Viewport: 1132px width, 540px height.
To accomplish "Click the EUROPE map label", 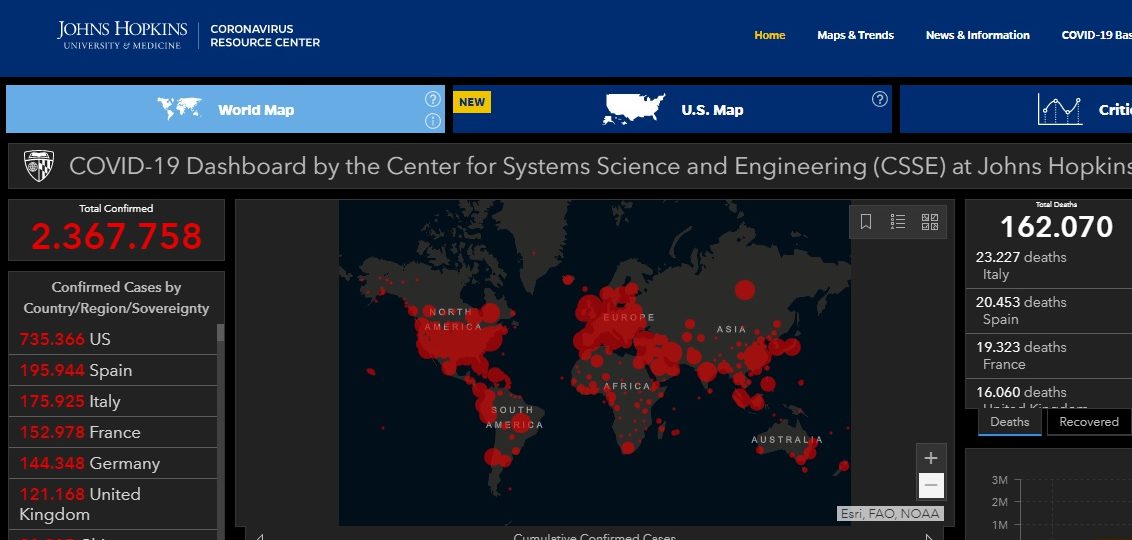I will [629, 317].
